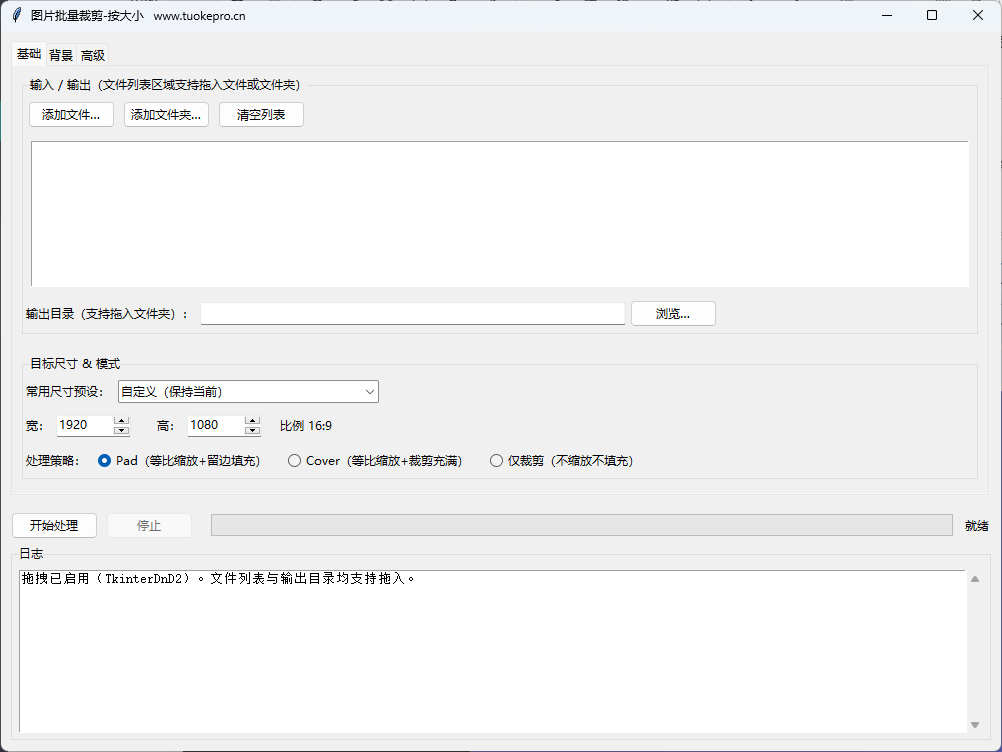The height and width of the screenshot is (752, 1002).
Task: Click the height field showing 1080
Action: (x=216, y=426)
